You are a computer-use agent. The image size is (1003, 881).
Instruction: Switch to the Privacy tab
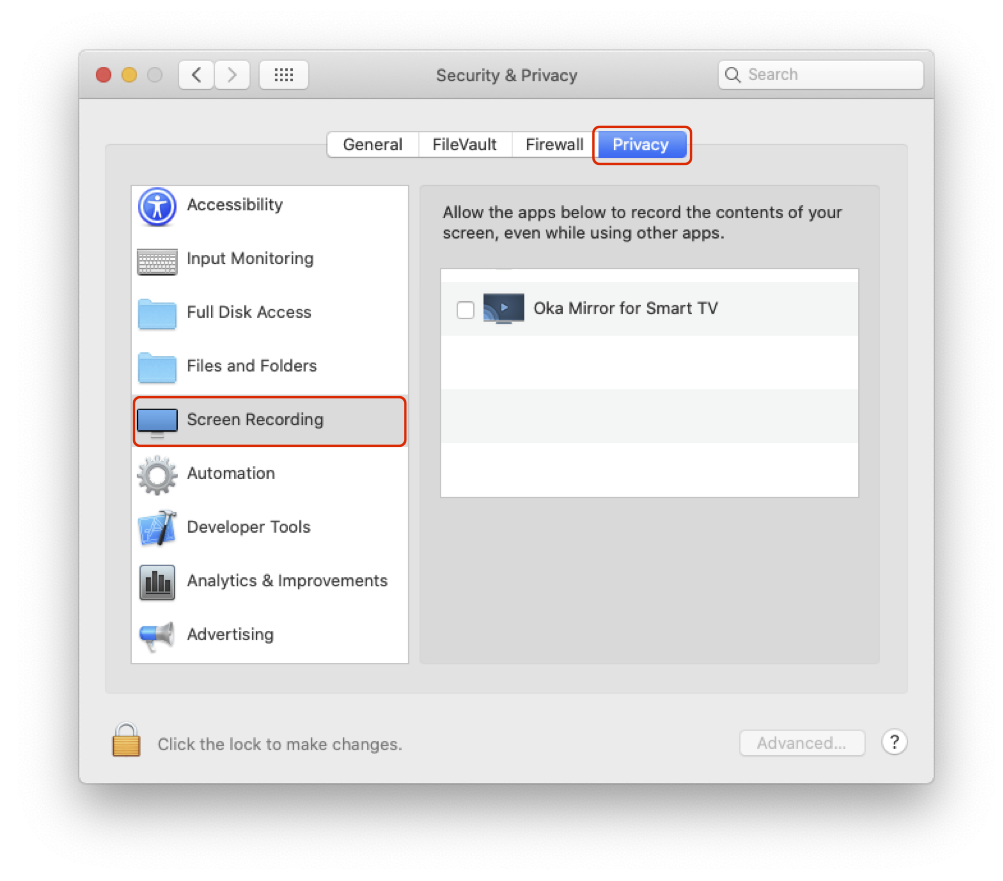point(641,144)
